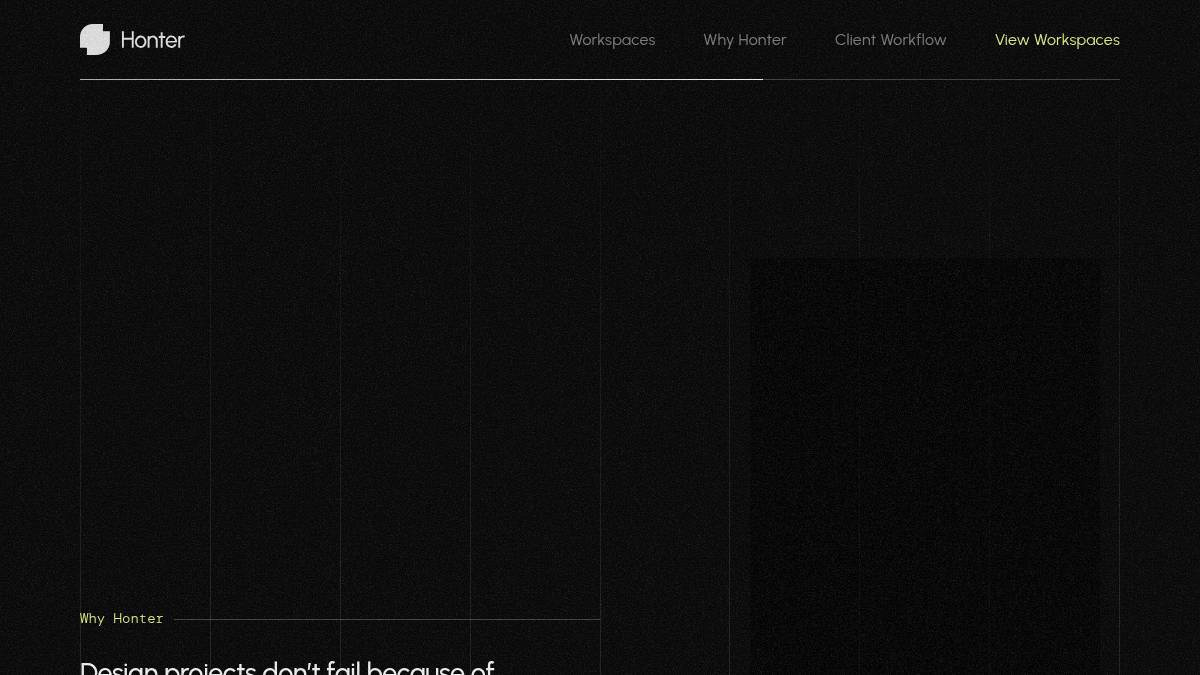1200x675 pixels.
Task: Click the dim right portion of the header divider
Action: 940,79
